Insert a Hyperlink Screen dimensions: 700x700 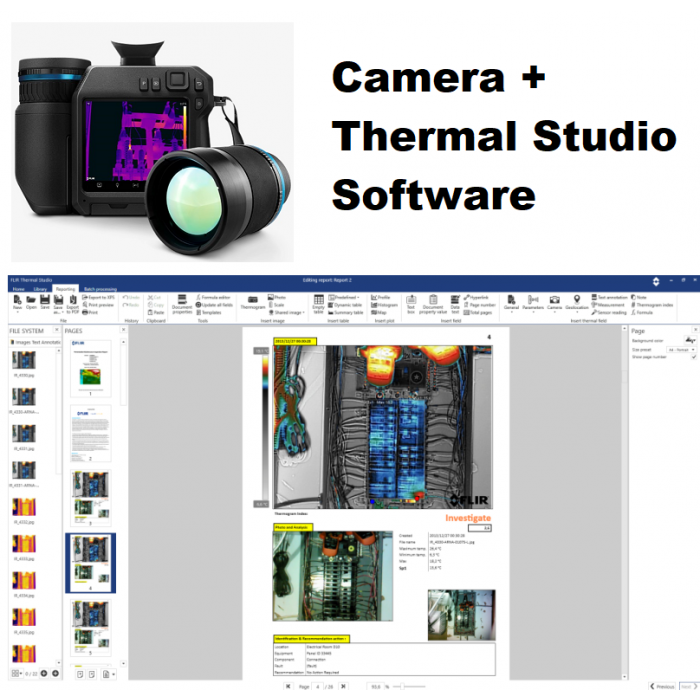pyautogui.click(x=476, y=297)
